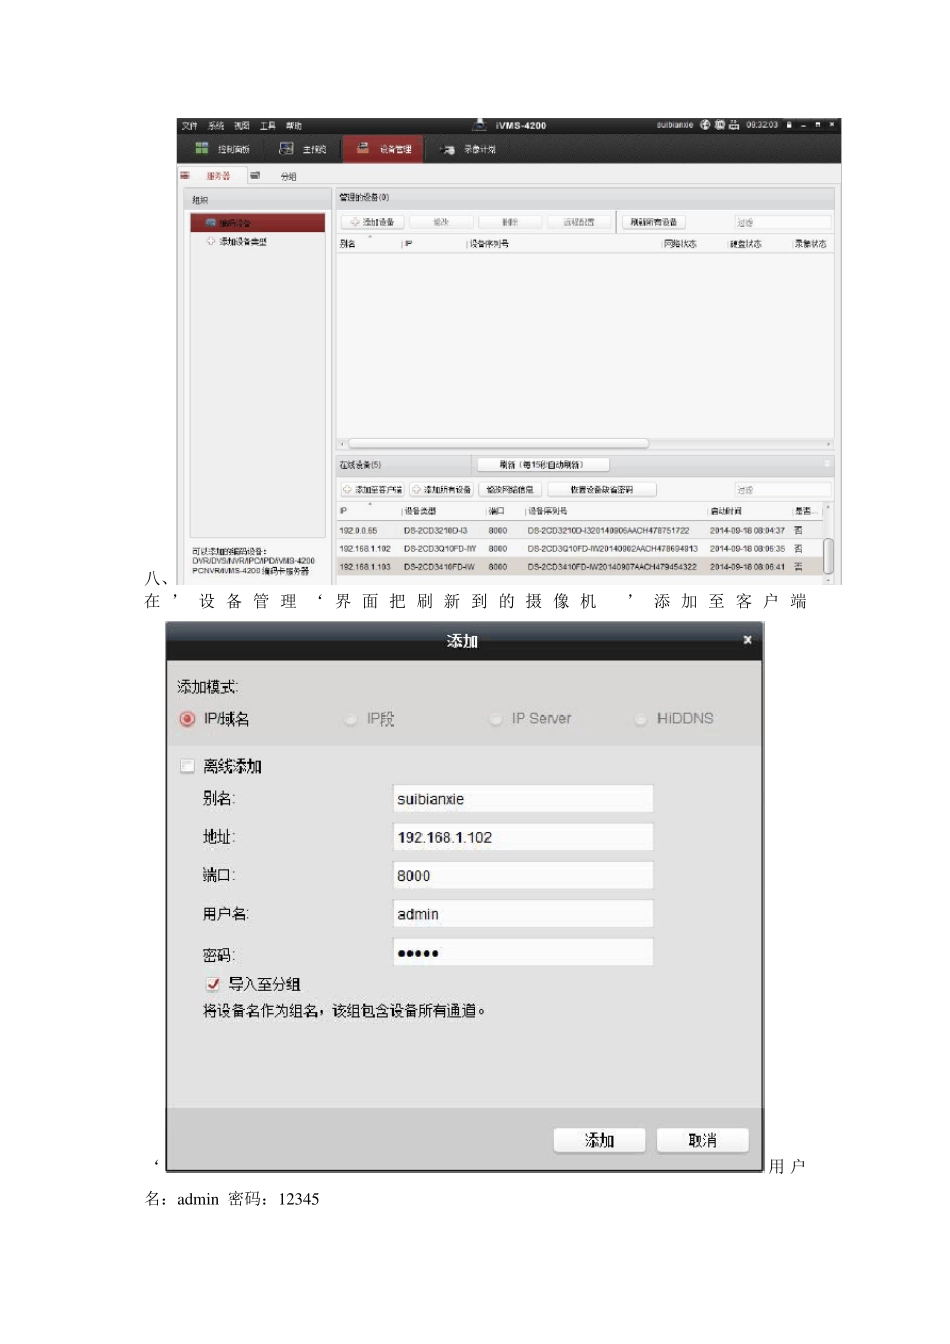Click 添加设备类型 add device type item
The width and height of the screenshot is (950, 1344).
click(x=243, y=242)
